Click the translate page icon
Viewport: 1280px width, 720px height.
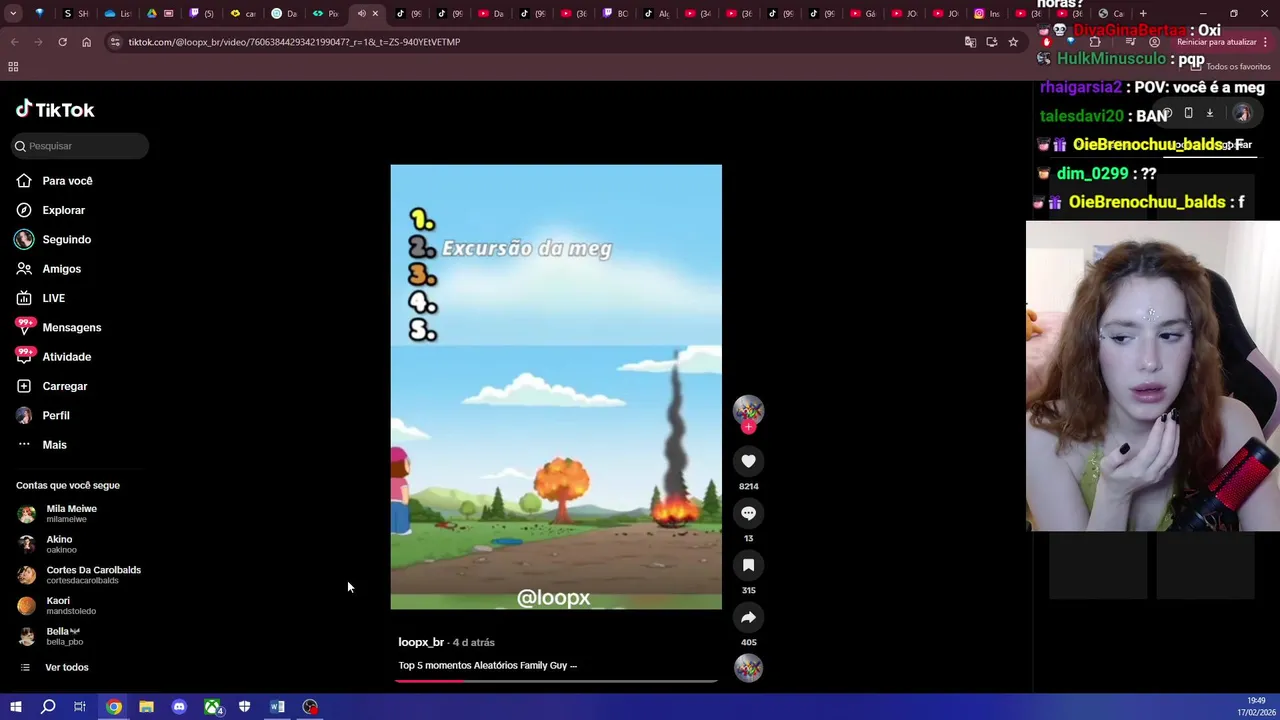pyautogui.click(x=970, y=42)
